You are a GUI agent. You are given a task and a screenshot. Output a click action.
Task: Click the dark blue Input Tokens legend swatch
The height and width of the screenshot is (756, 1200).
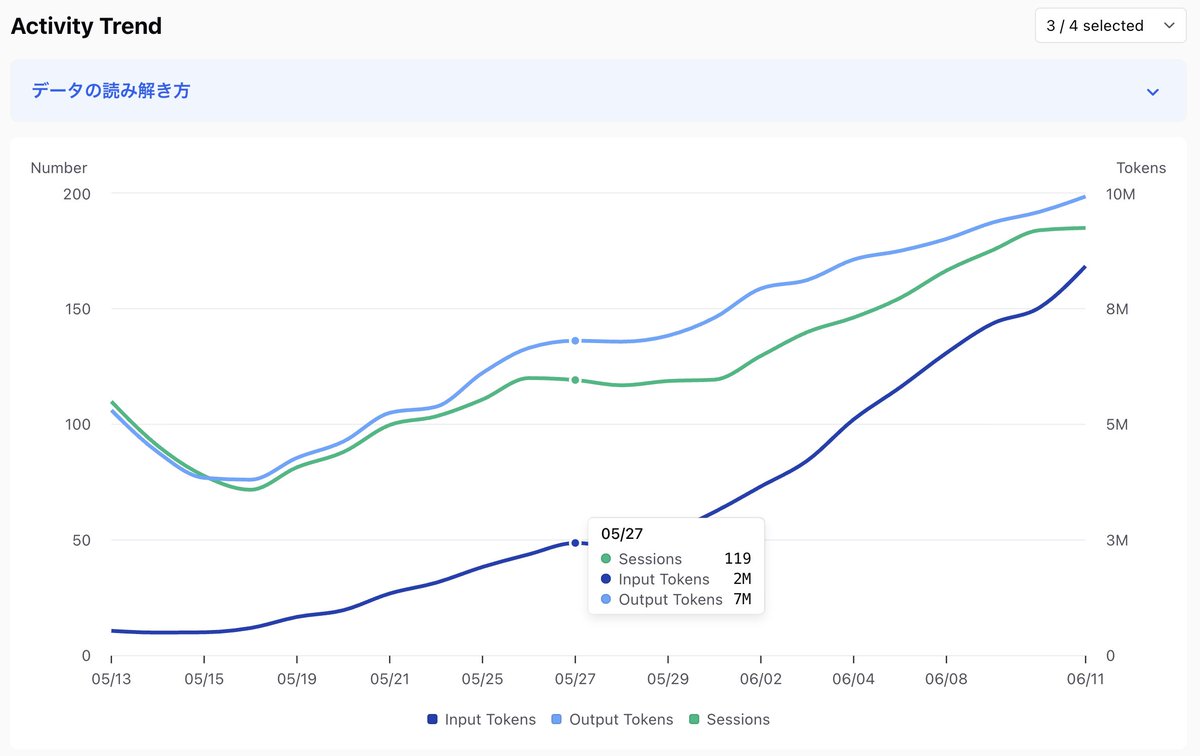click(433, 719)
